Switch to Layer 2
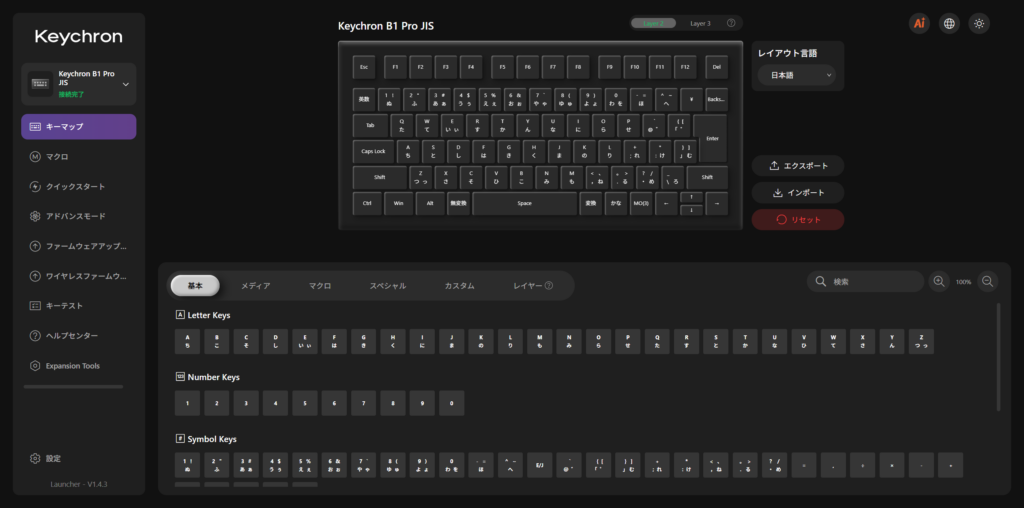Image resolution: width=1024 pixels, height=508 pixels. 653,24
